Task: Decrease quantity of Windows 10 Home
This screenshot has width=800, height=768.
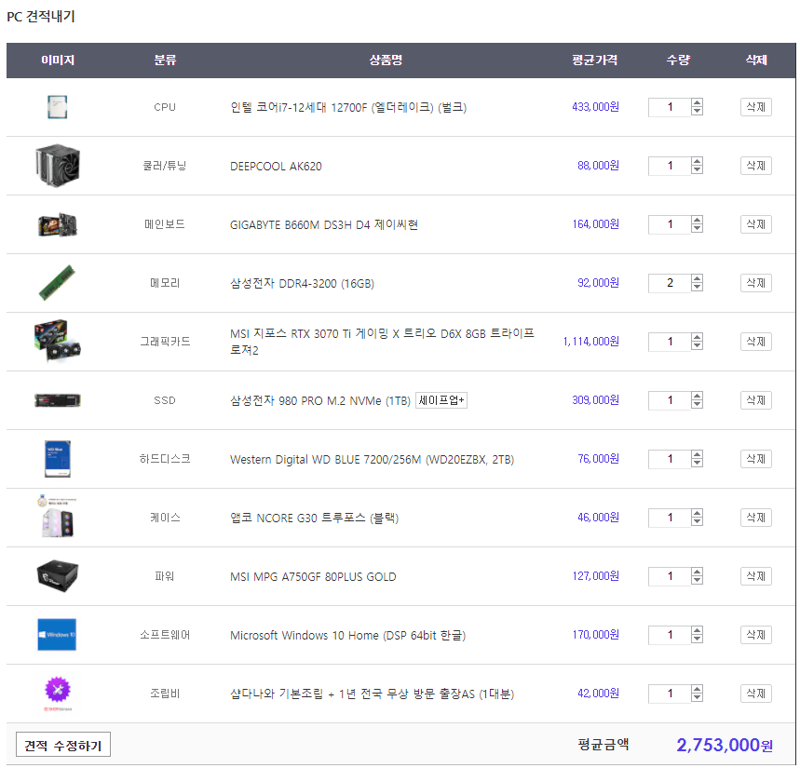Action: coord(696,639)
